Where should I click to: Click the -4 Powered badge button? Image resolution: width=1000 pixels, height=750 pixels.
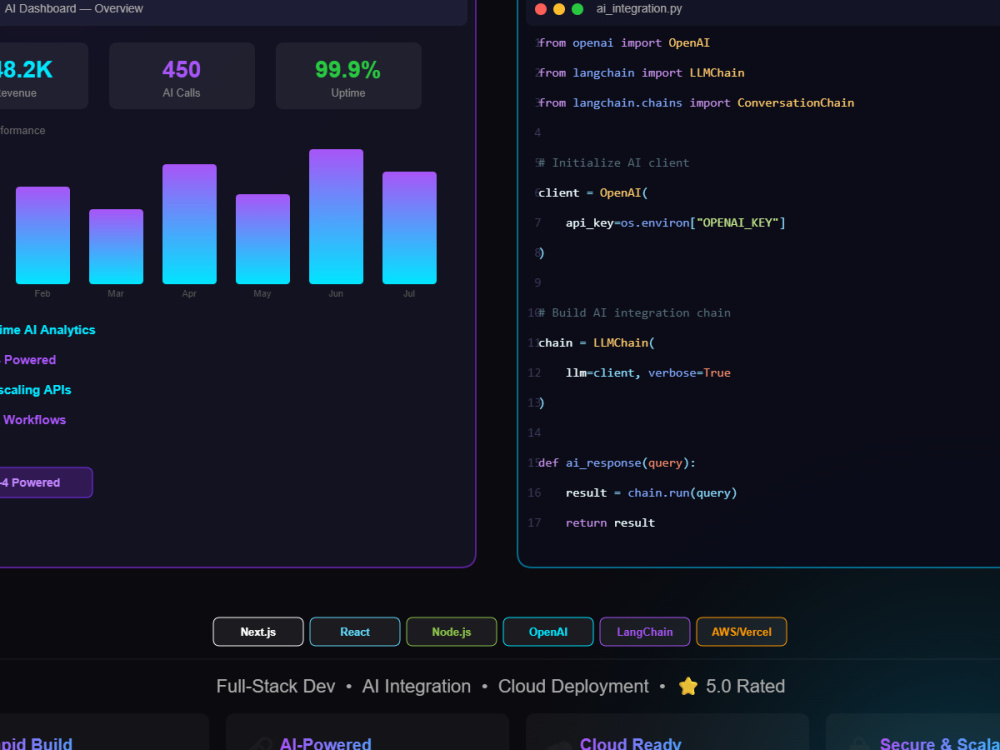tap(46, 482)
